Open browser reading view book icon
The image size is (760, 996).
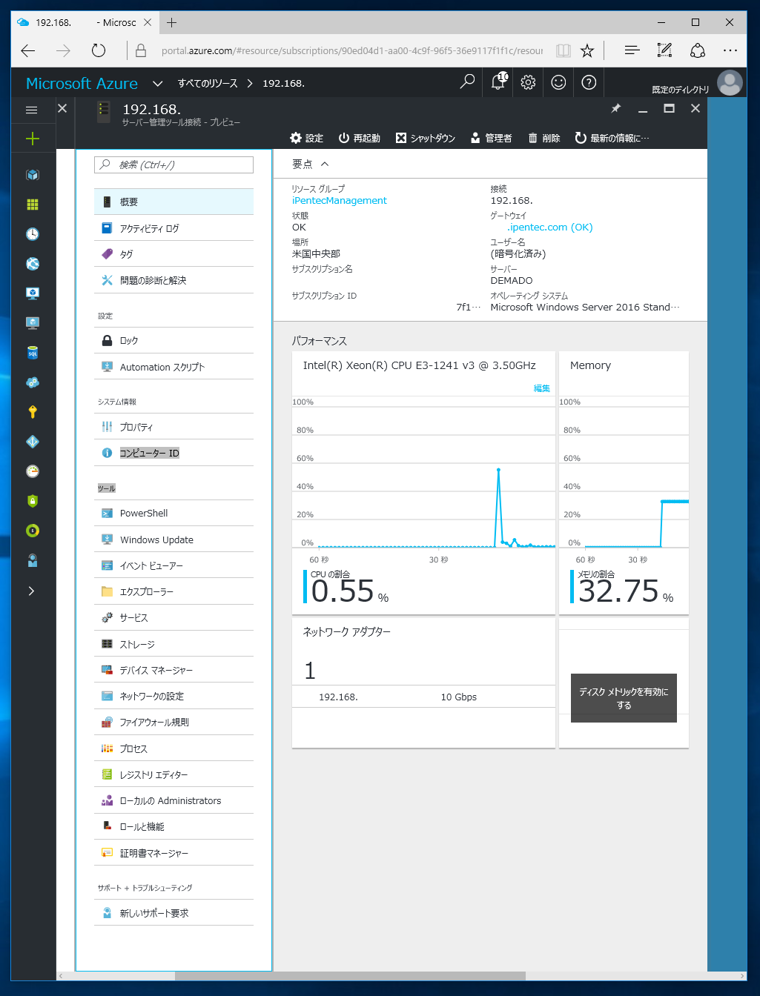pos(562,51)
